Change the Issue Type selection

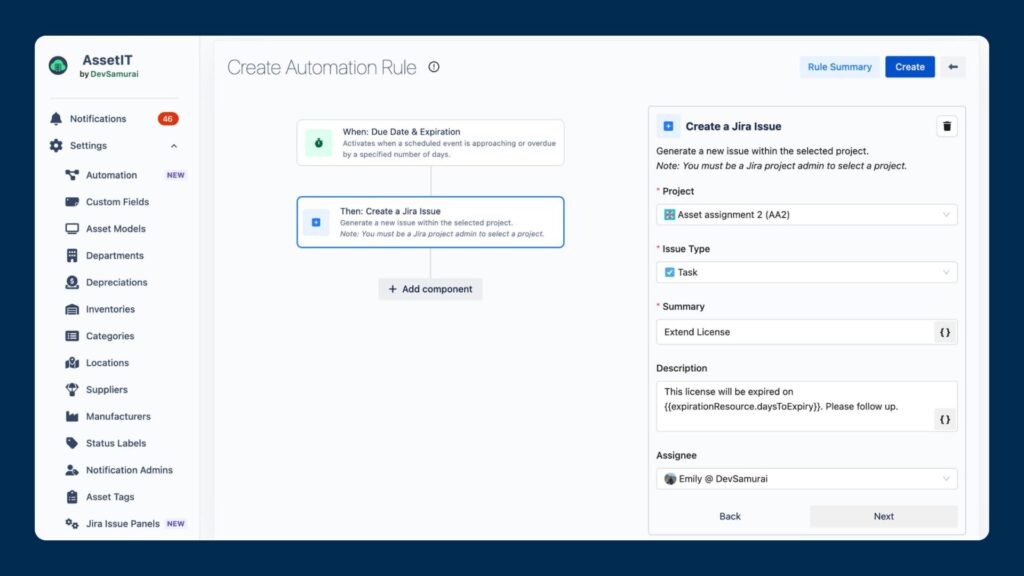pos(806,272)
